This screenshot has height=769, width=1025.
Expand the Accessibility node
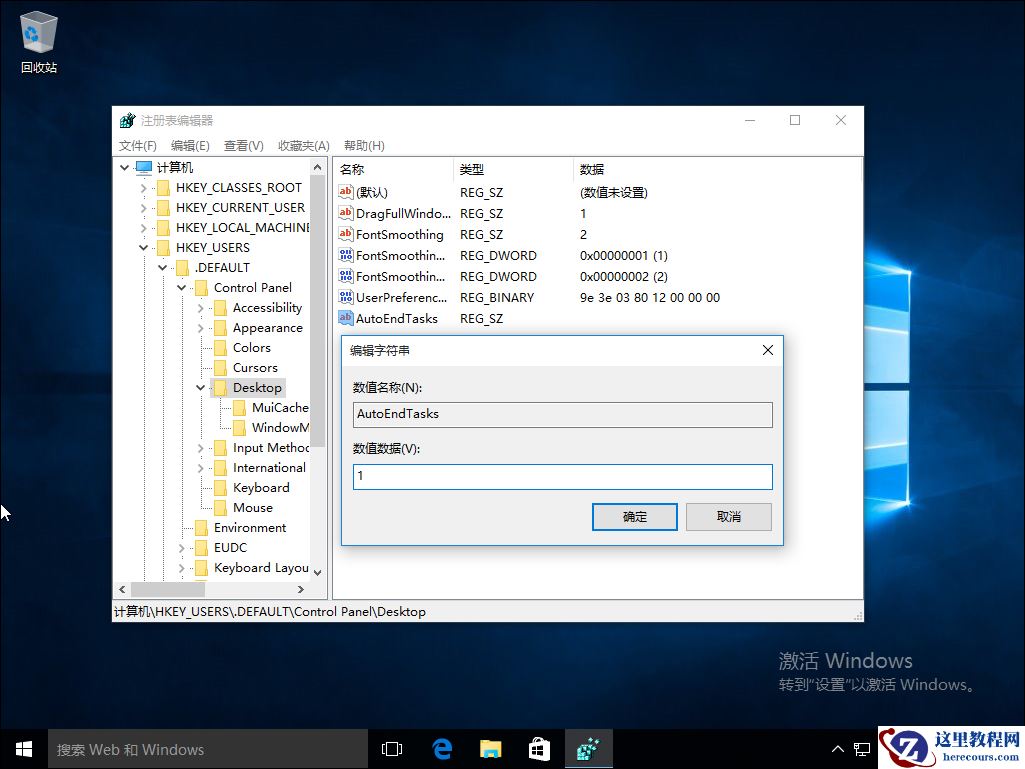(201, 307)
